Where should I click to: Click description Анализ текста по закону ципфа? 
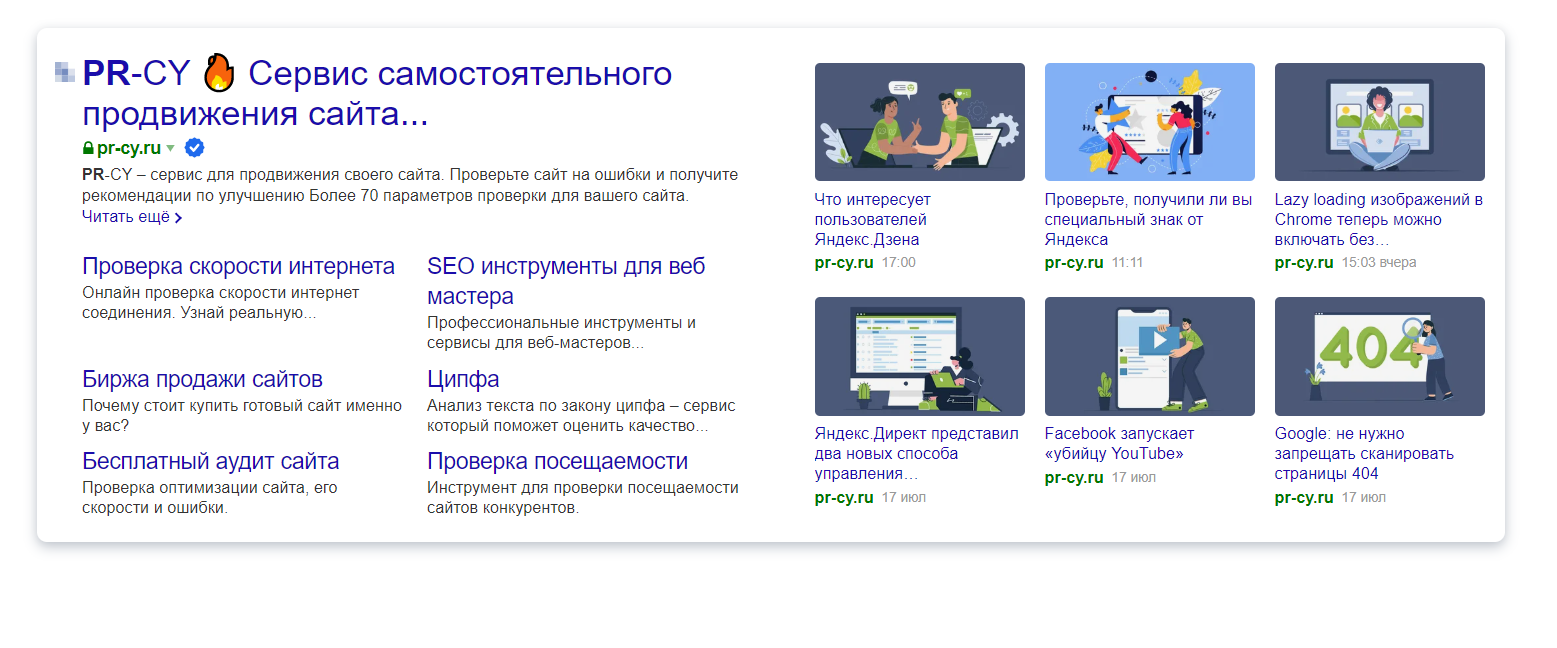pyautogui.click(x=581, y=415)
